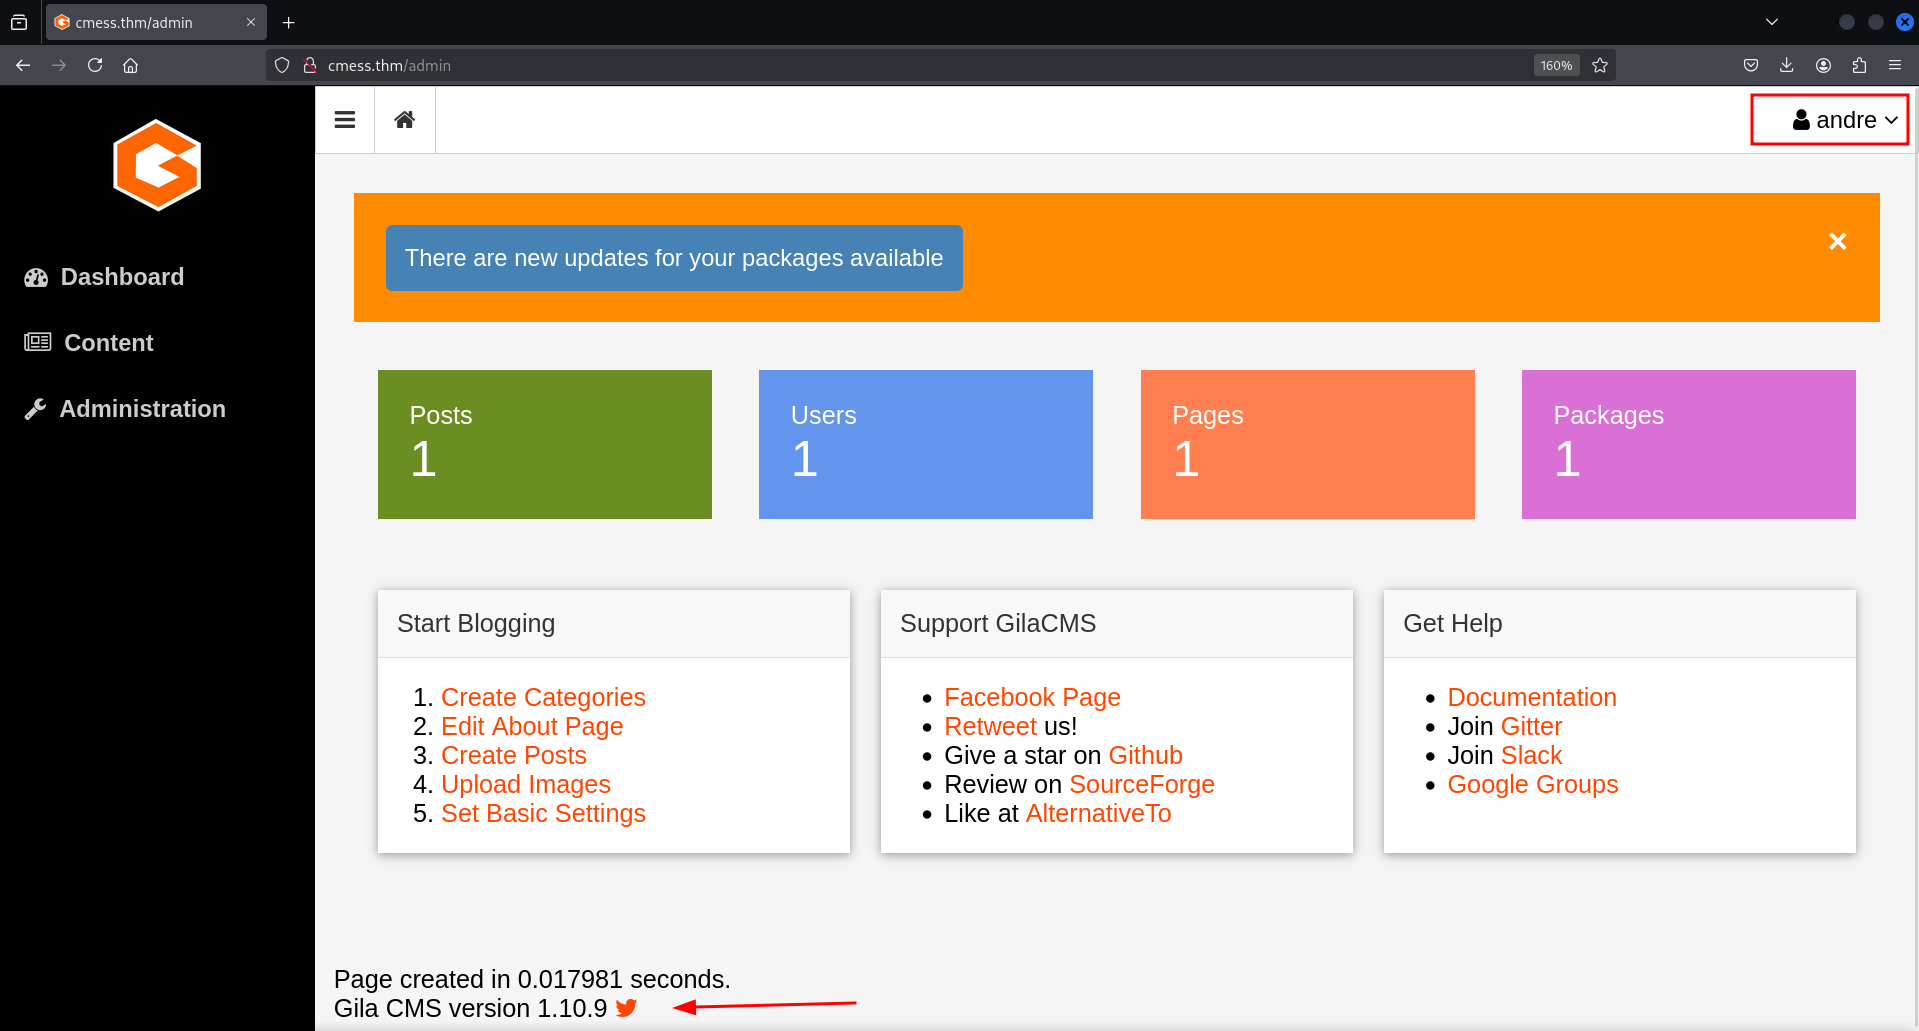This screenshot has height=1031, width=1919.
Task: Open the andre user dropdown
Action: (1830, 120)
